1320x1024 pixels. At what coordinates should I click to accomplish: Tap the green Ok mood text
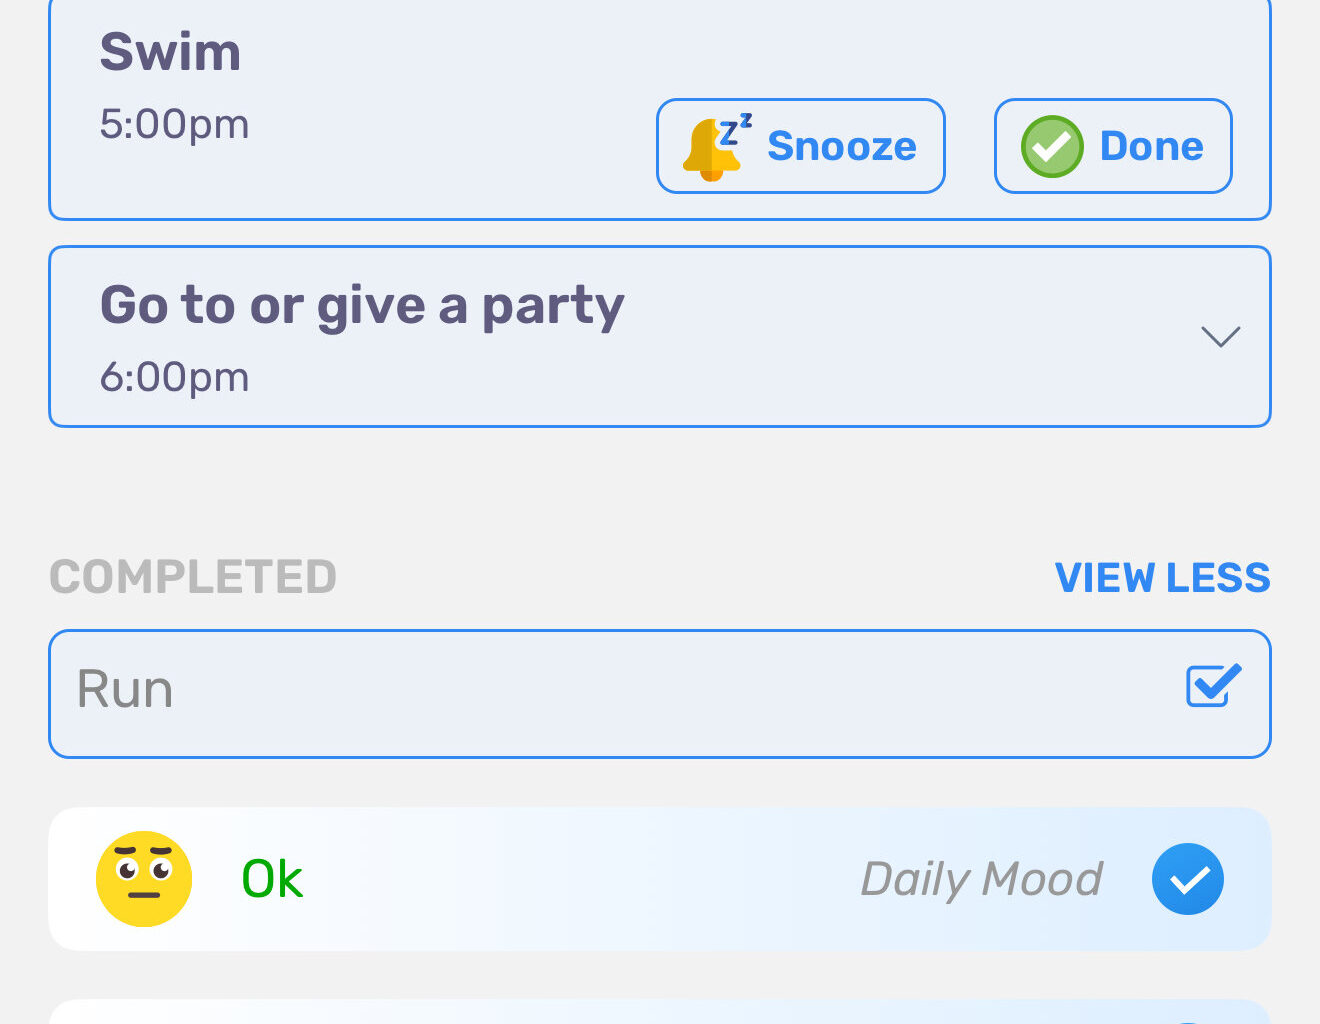(x=272, y=880)
